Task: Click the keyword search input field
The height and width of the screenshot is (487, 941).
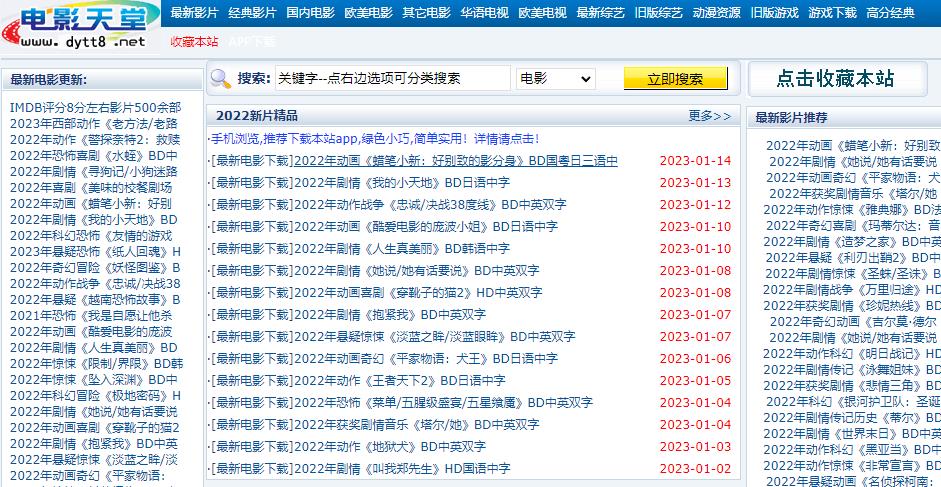Action: 392,78
